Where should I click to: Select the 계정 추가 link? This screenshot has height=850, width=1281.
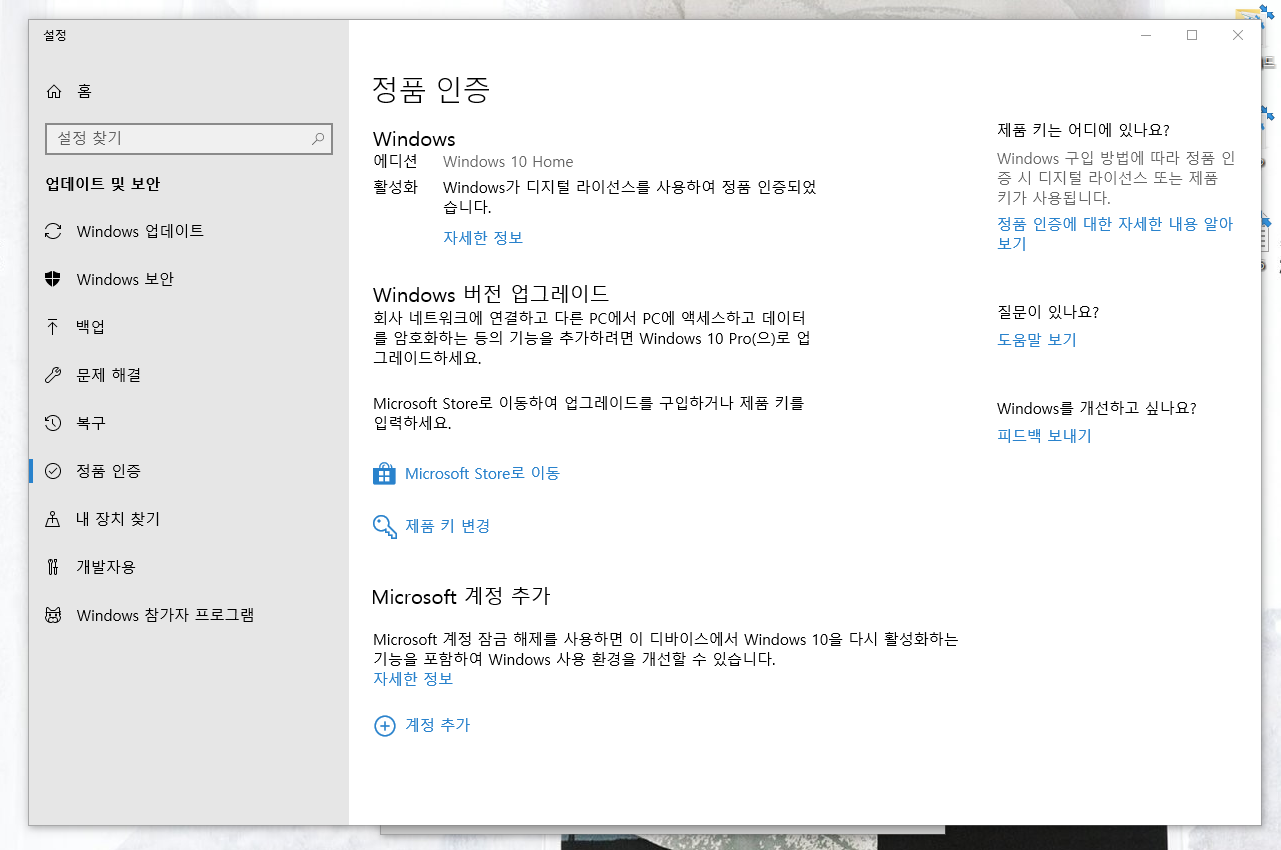[x=437, y=725]
